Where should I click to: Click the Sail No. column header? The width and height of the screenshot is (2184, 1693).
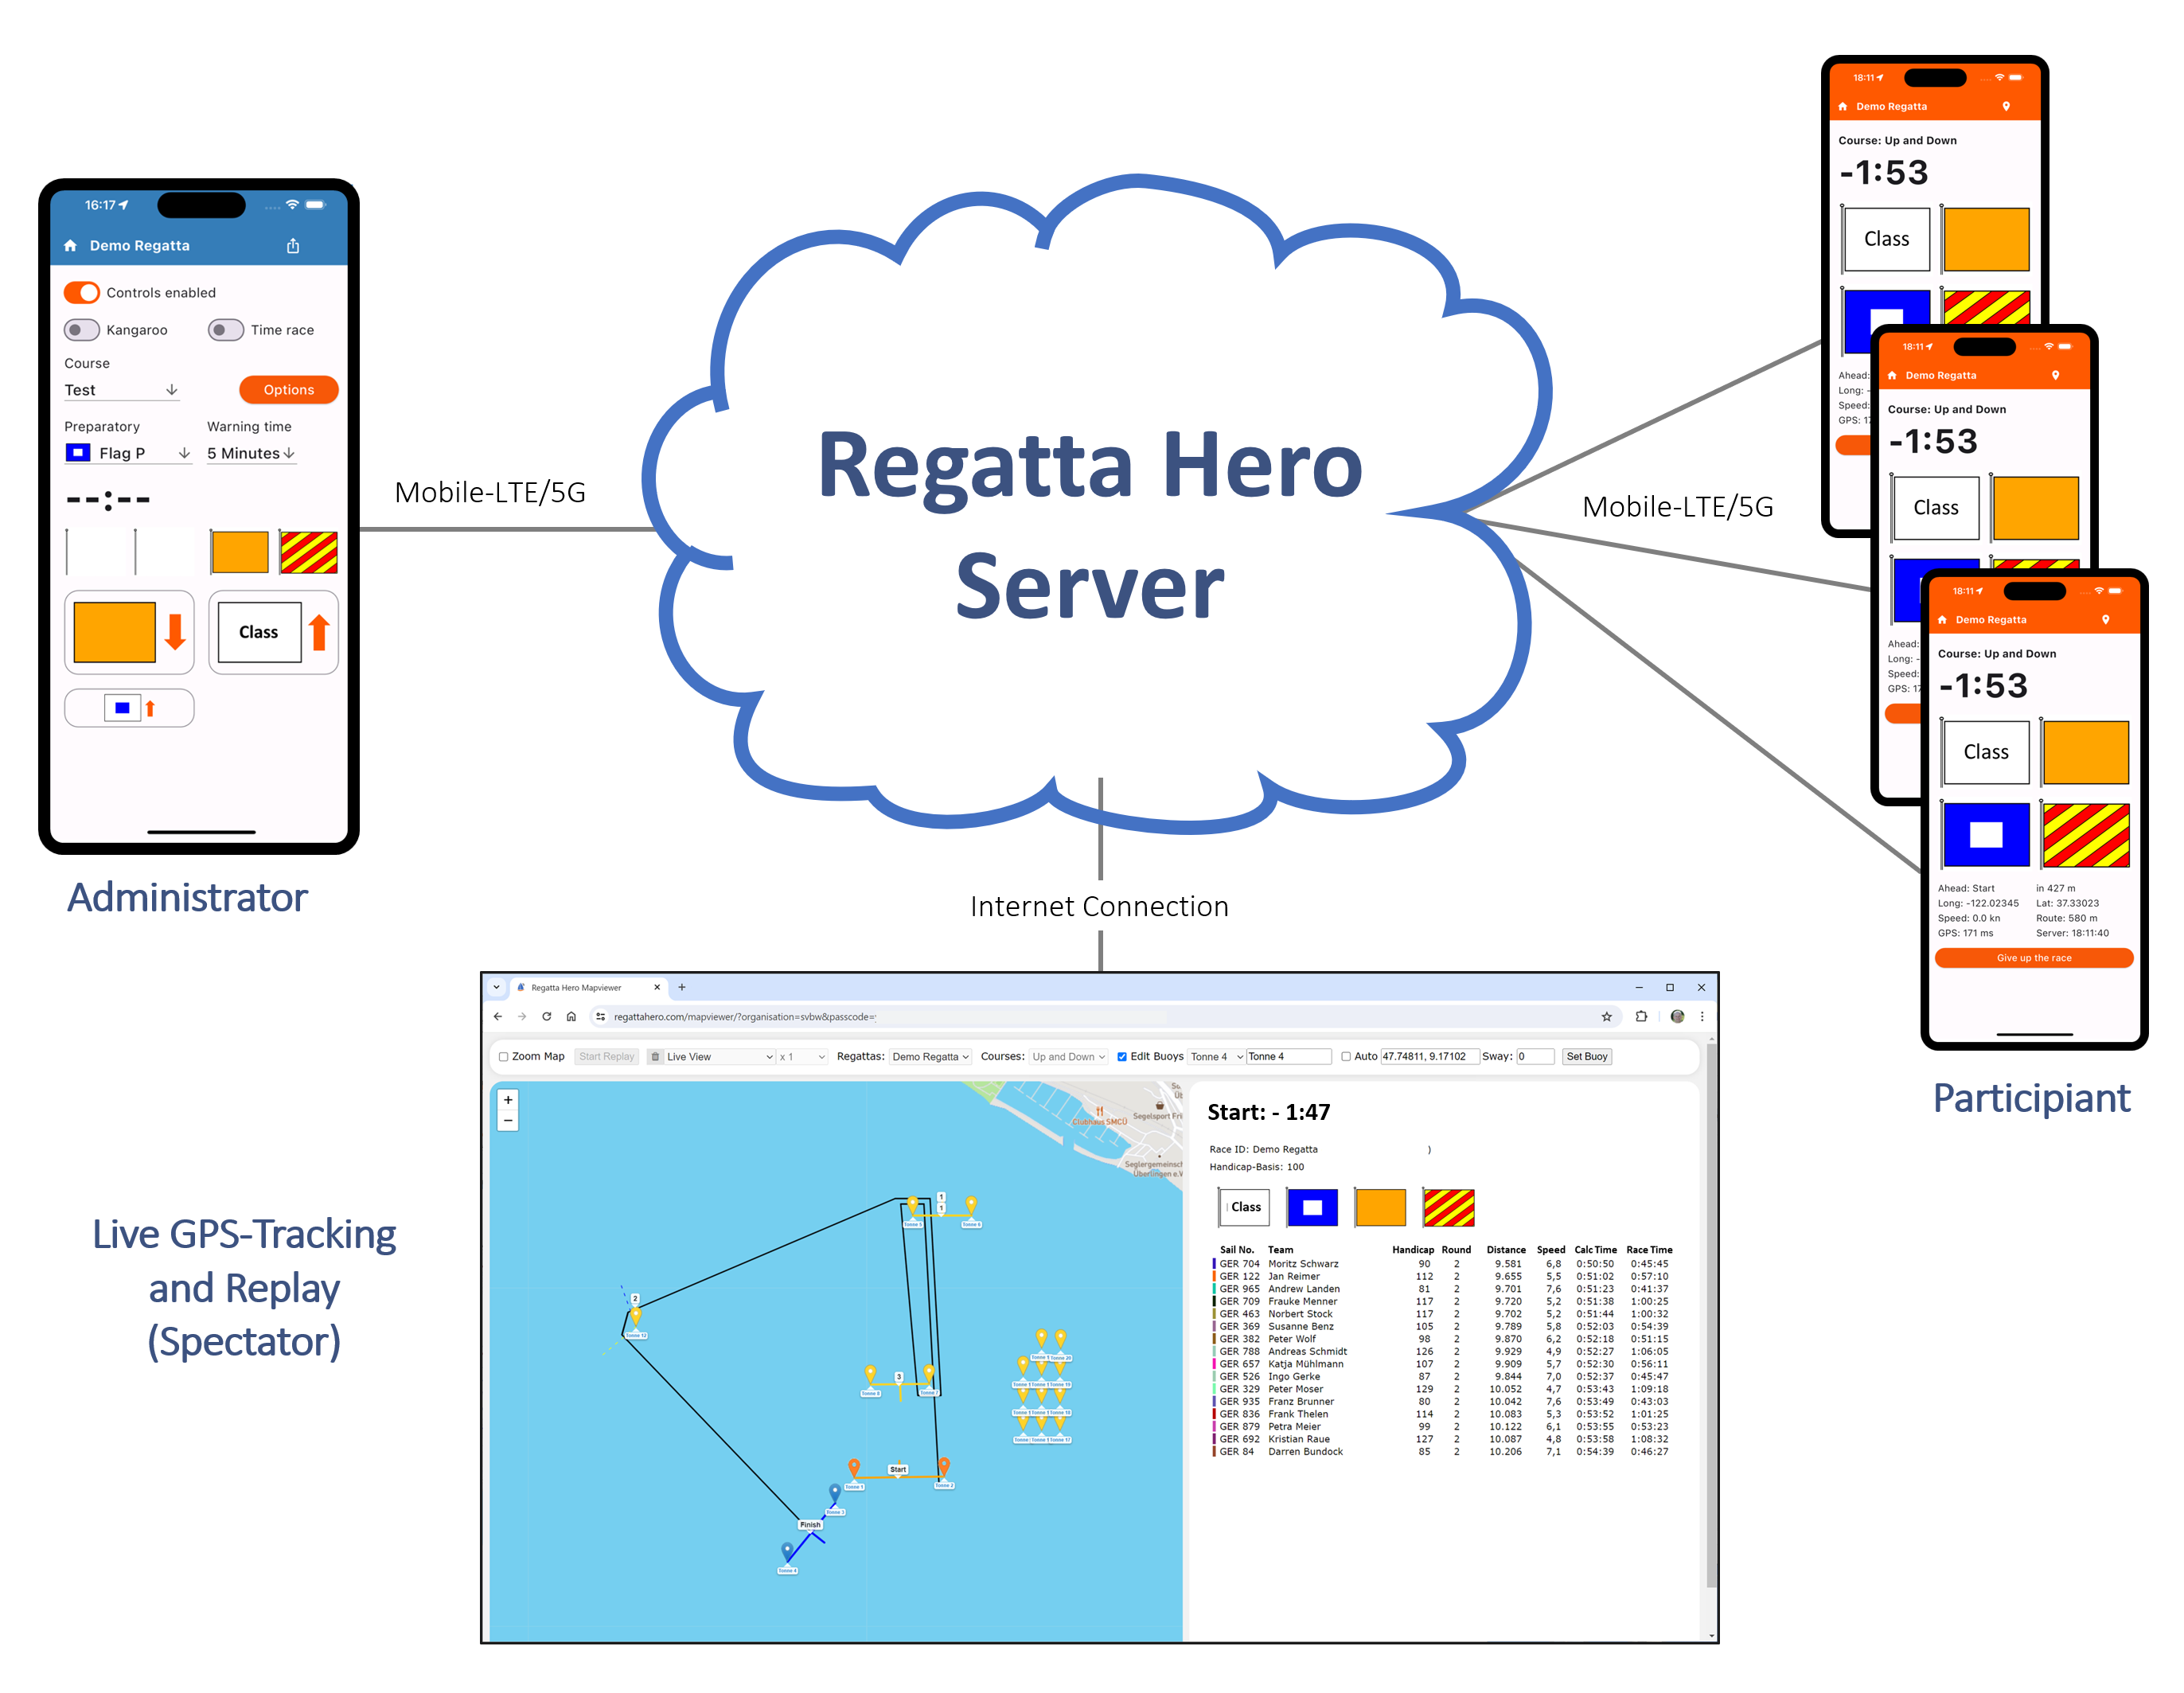click(1236, 1250)
